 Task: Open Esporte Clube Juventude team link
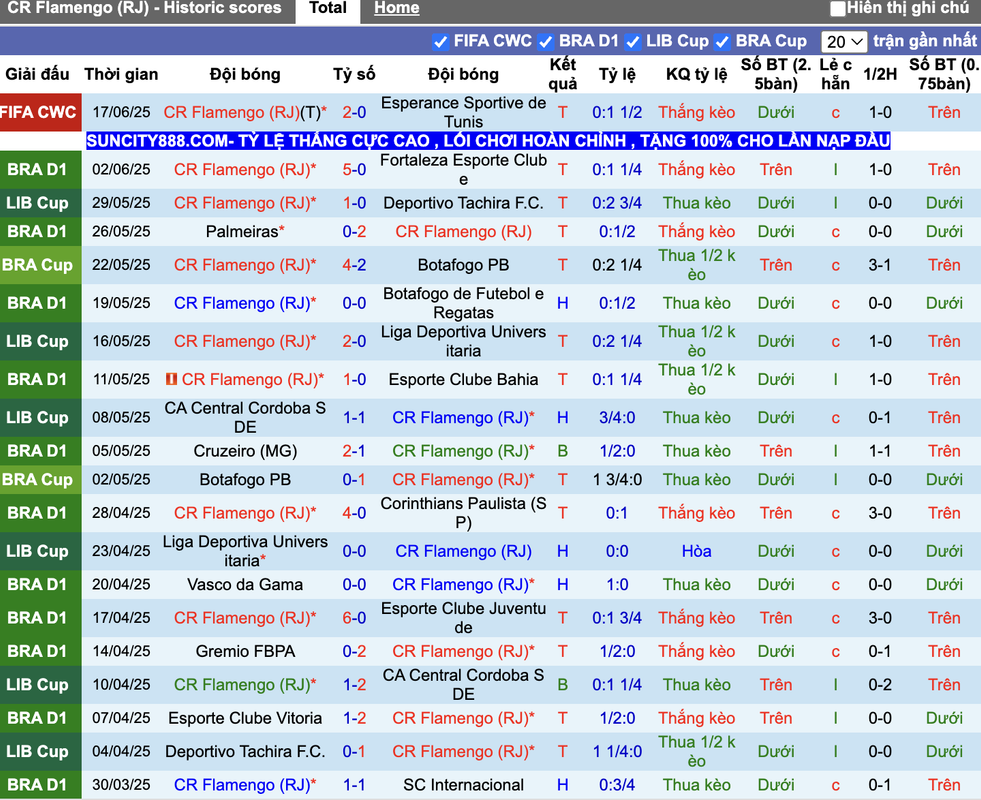tap(463, 618)
